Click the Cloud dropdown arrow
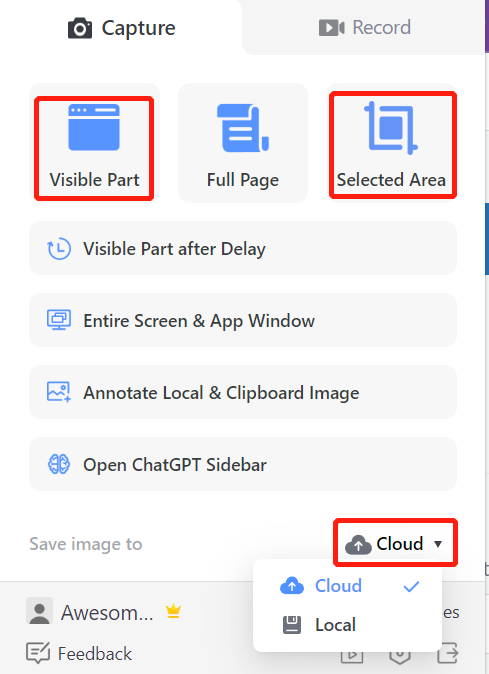This screenshot has height=674, width=489. click(x=438, y=544)
